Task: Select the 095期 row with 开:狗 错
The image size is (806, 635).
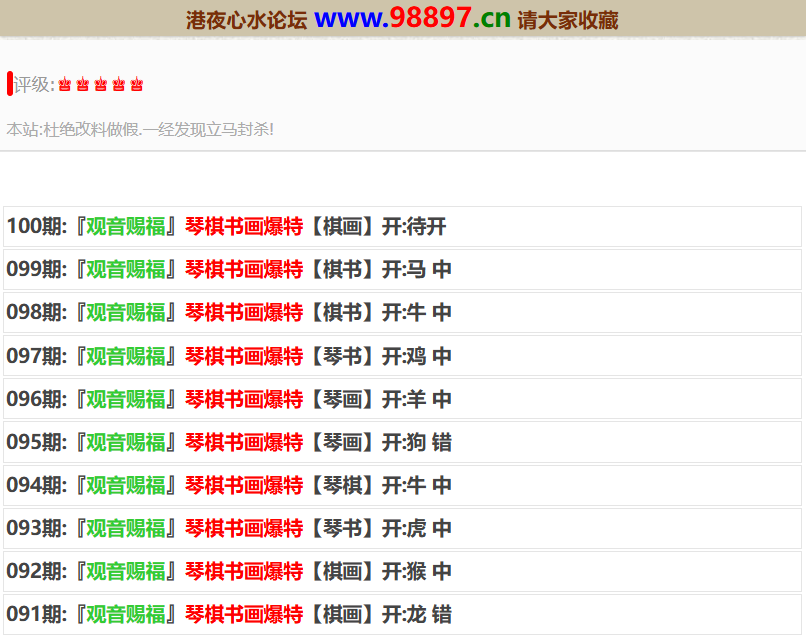Action: 402,442
